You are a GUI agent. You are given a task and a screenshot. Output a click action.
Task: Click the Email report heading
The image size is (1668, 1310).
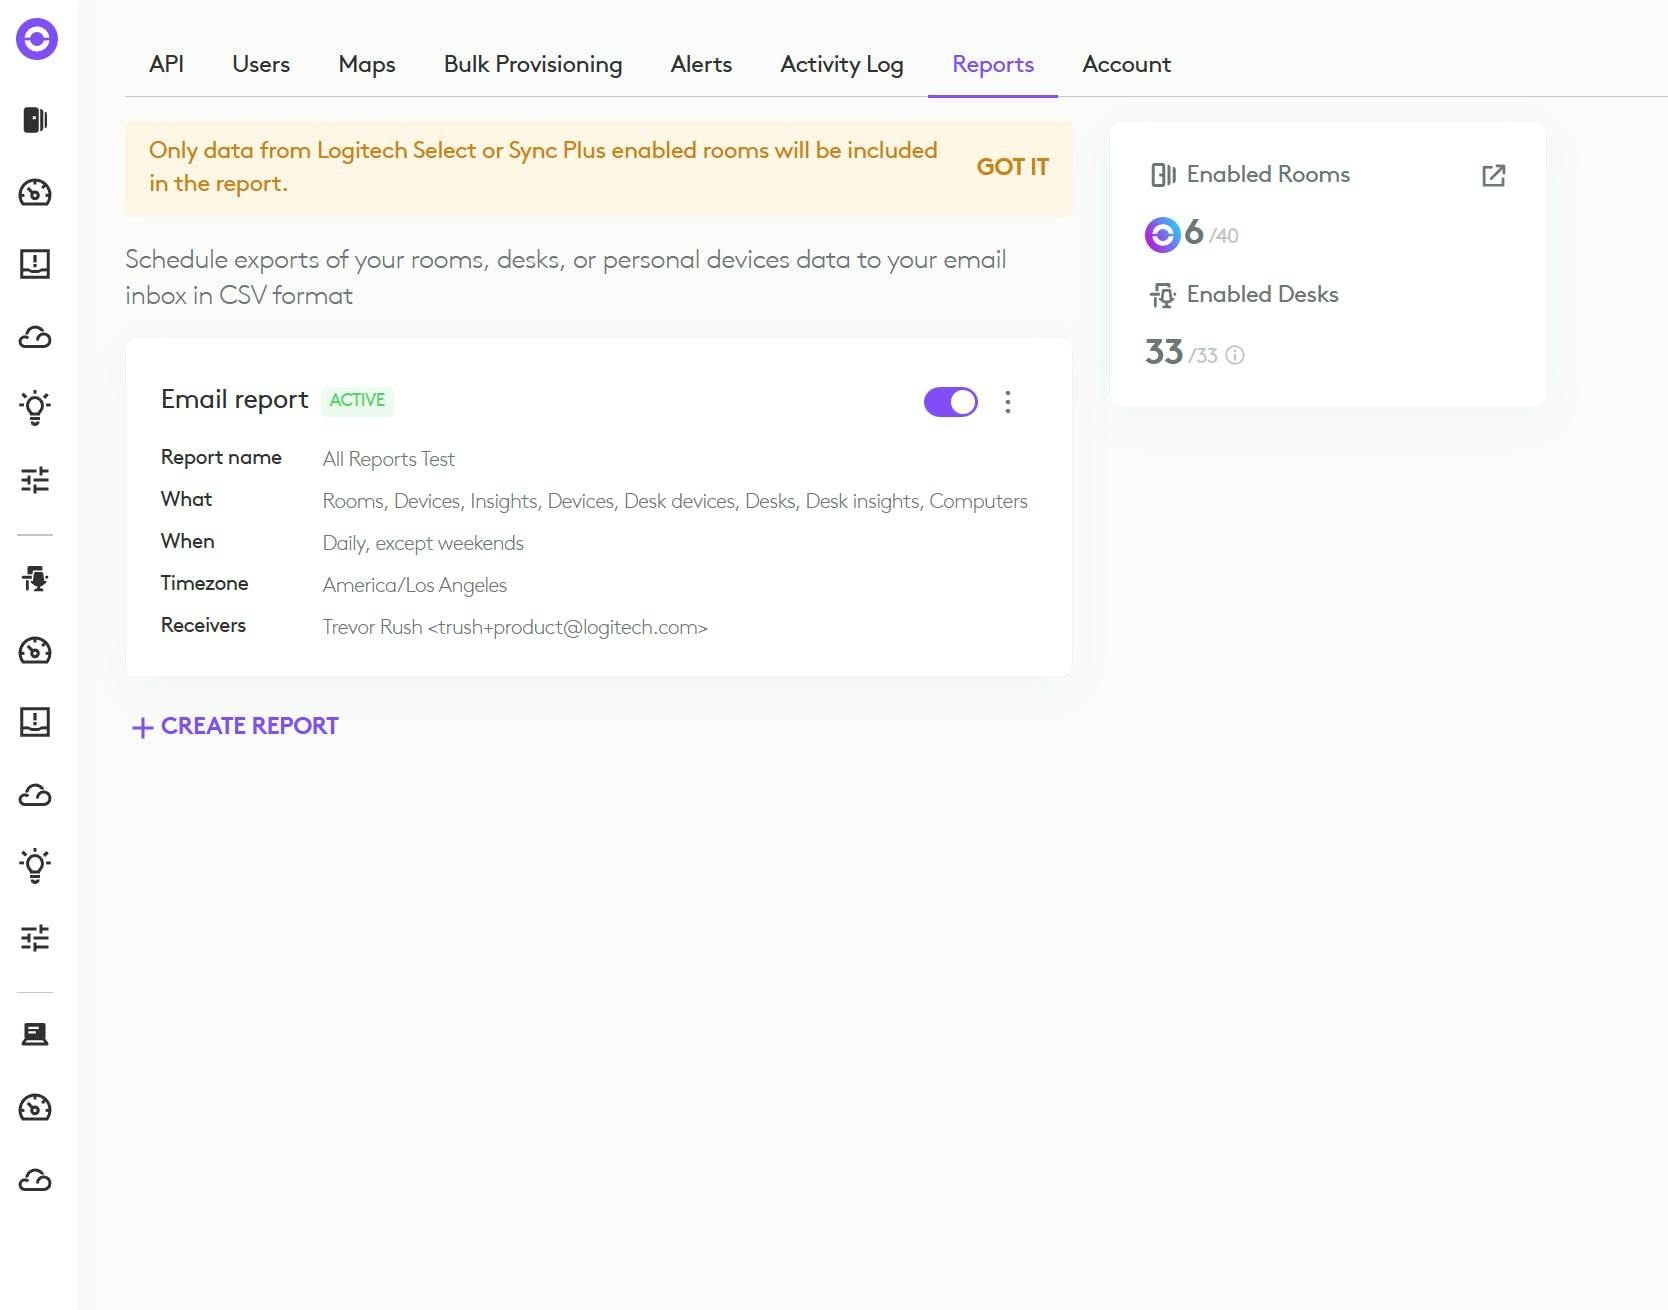tap(235, 400)
